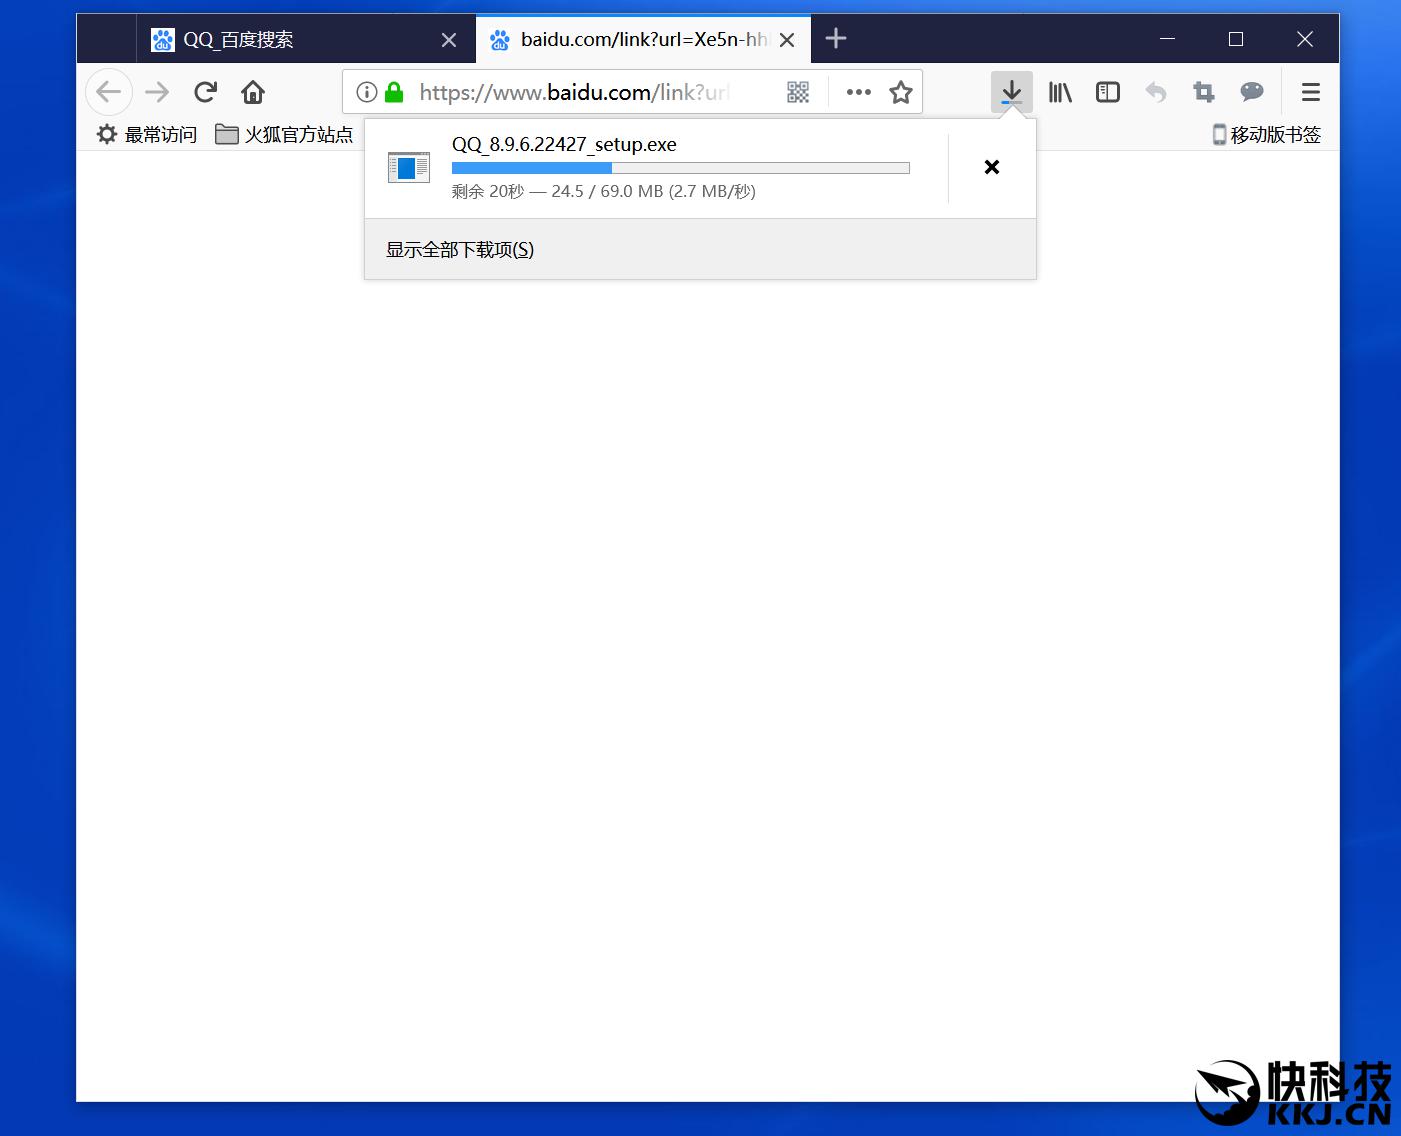Open 火狐官方站点 bookmark folder
Image resolution: width=1401 pixels, height=1136 pixels.
coord(285,134)
